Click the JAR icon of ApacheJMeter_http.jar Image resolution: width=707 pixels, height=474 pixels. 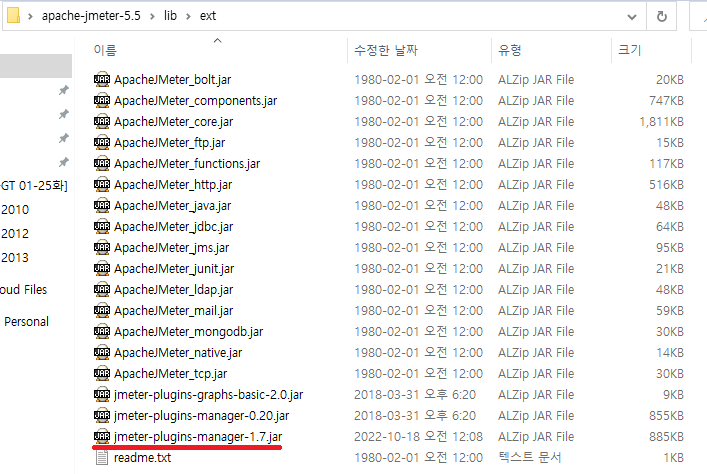click(x=102, y=184)
